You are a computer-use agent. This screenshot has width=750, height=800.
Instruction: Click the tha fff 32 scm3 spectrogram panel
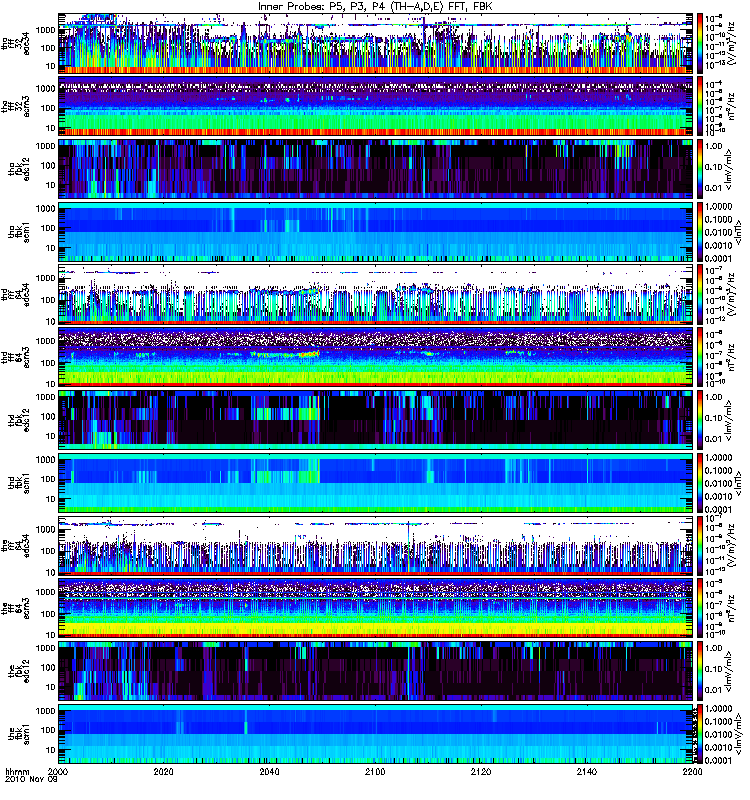376,106
